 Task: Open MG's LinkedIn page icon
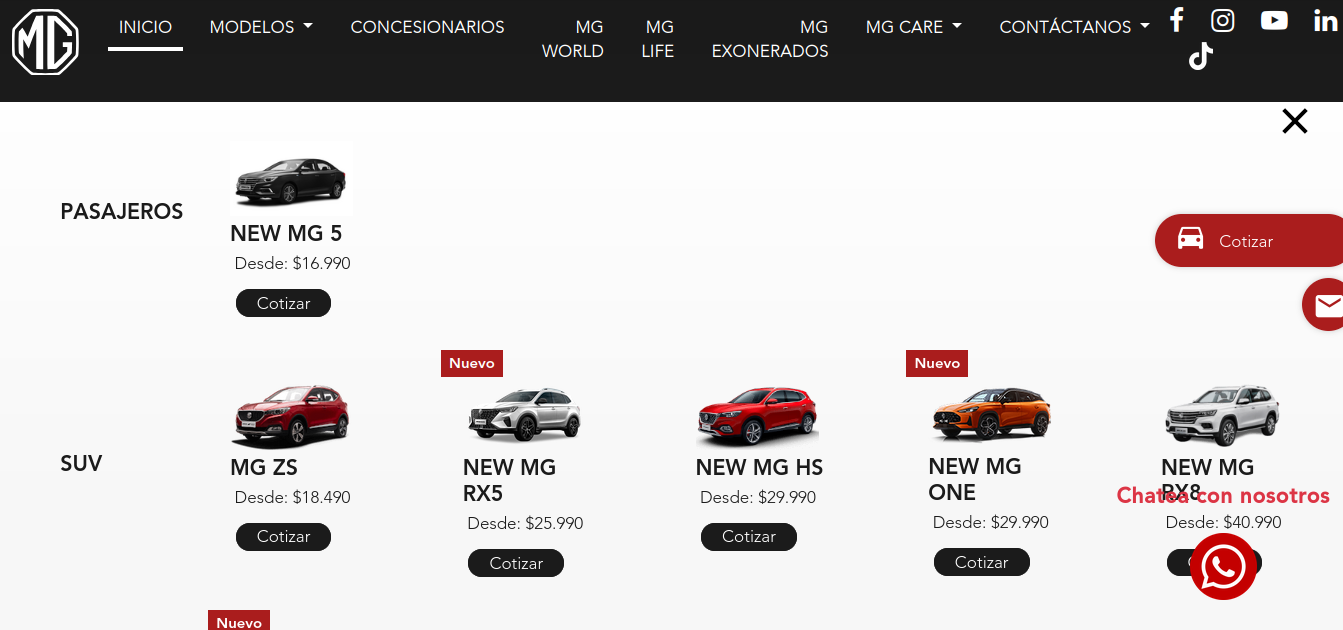click(x=1325, y=20)
